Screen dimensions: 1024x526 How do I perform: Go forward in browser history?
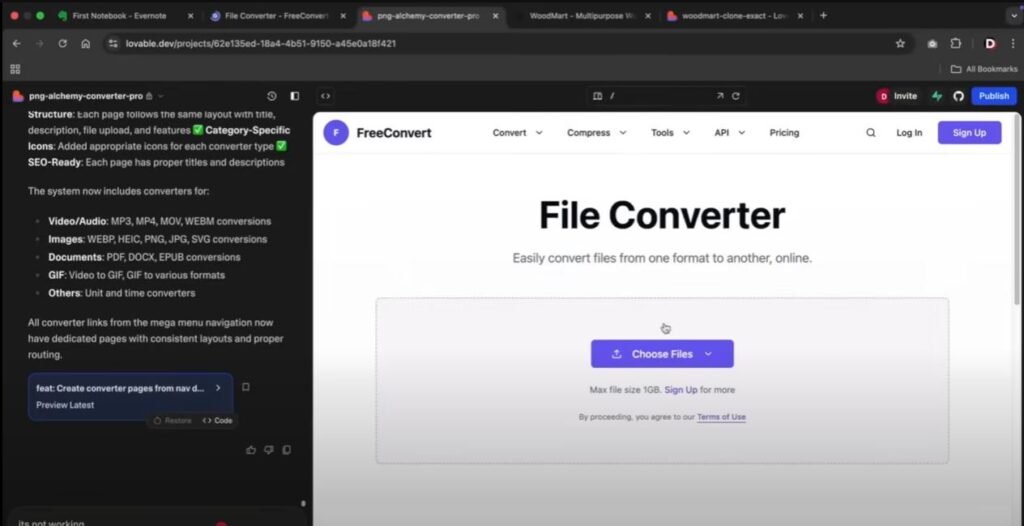[39, 44]
